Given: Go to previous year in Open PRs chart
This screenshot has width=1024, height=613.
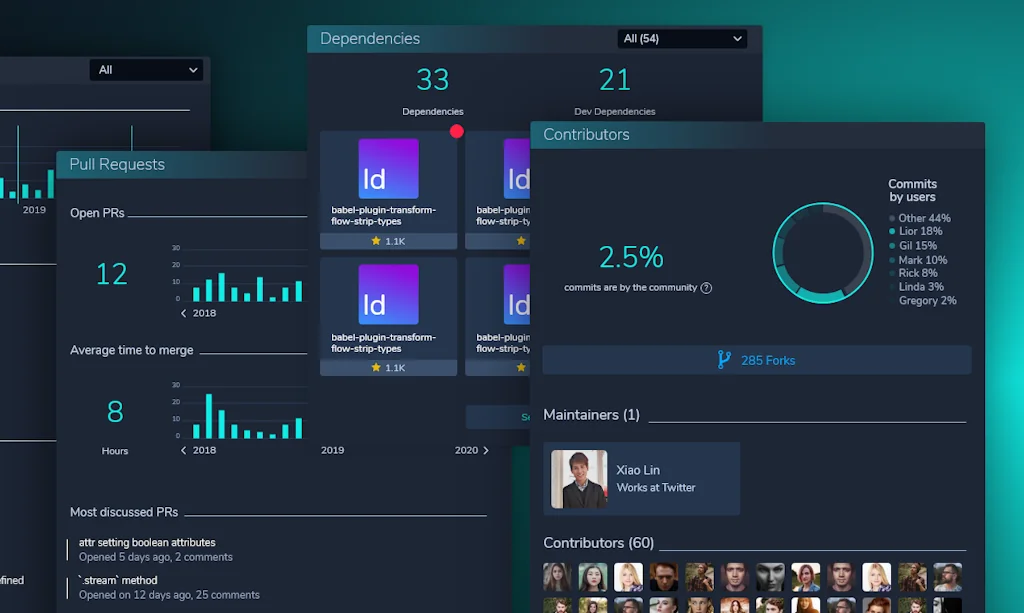Looking at the screenshot, I should point(184,313).
